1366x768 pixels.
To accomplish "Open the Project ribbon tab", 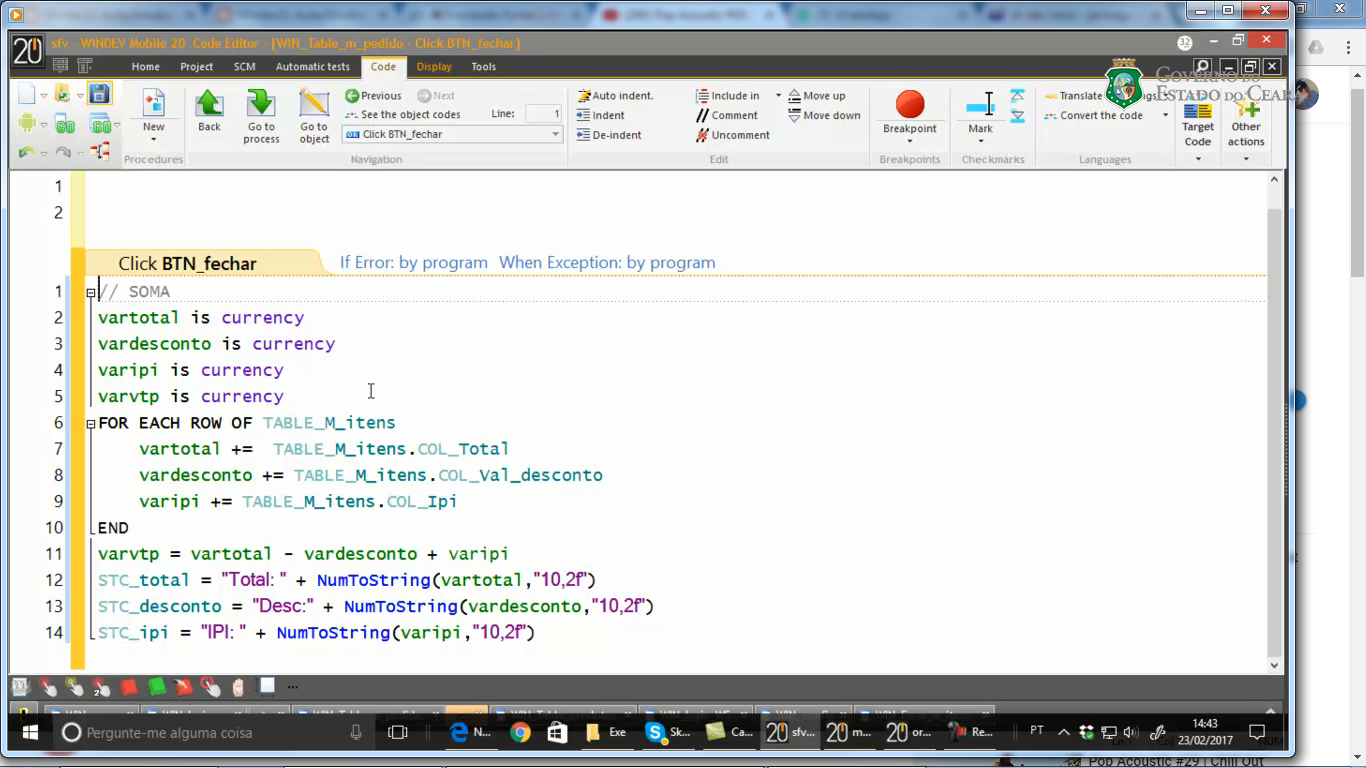I will pos(196,67).
